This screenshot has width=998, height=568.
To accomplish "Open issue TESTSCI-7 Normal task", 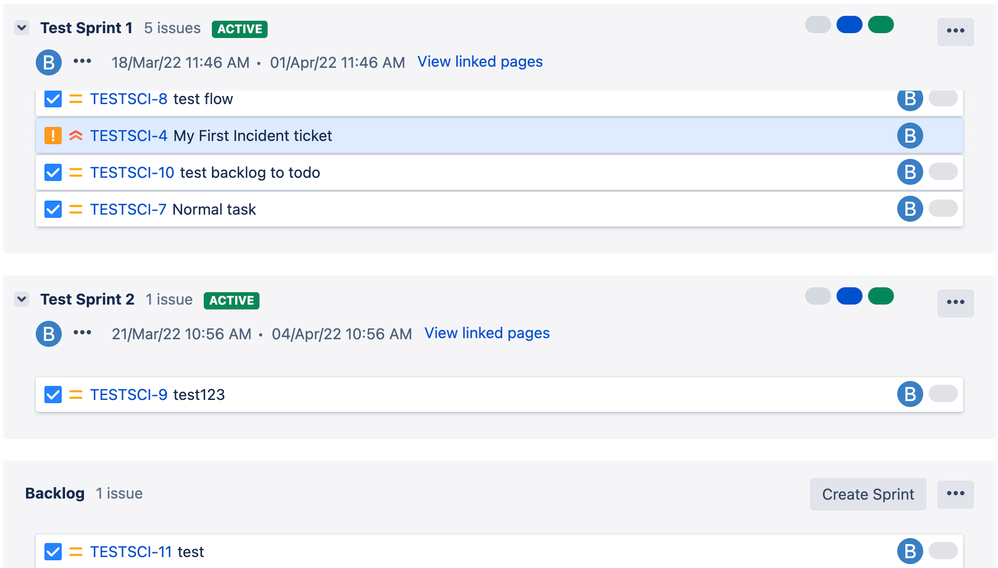I will (172, 209).
